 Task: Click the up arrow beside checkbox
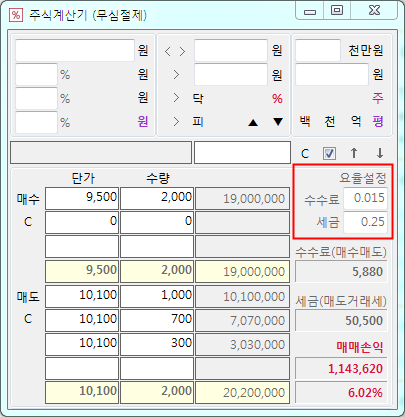point(354,153)
